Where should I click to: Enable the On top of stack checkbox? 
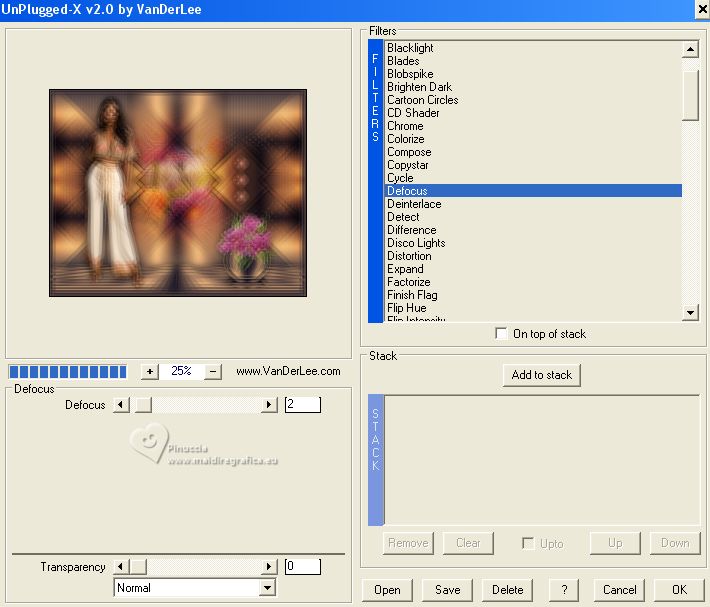[501, 334]
